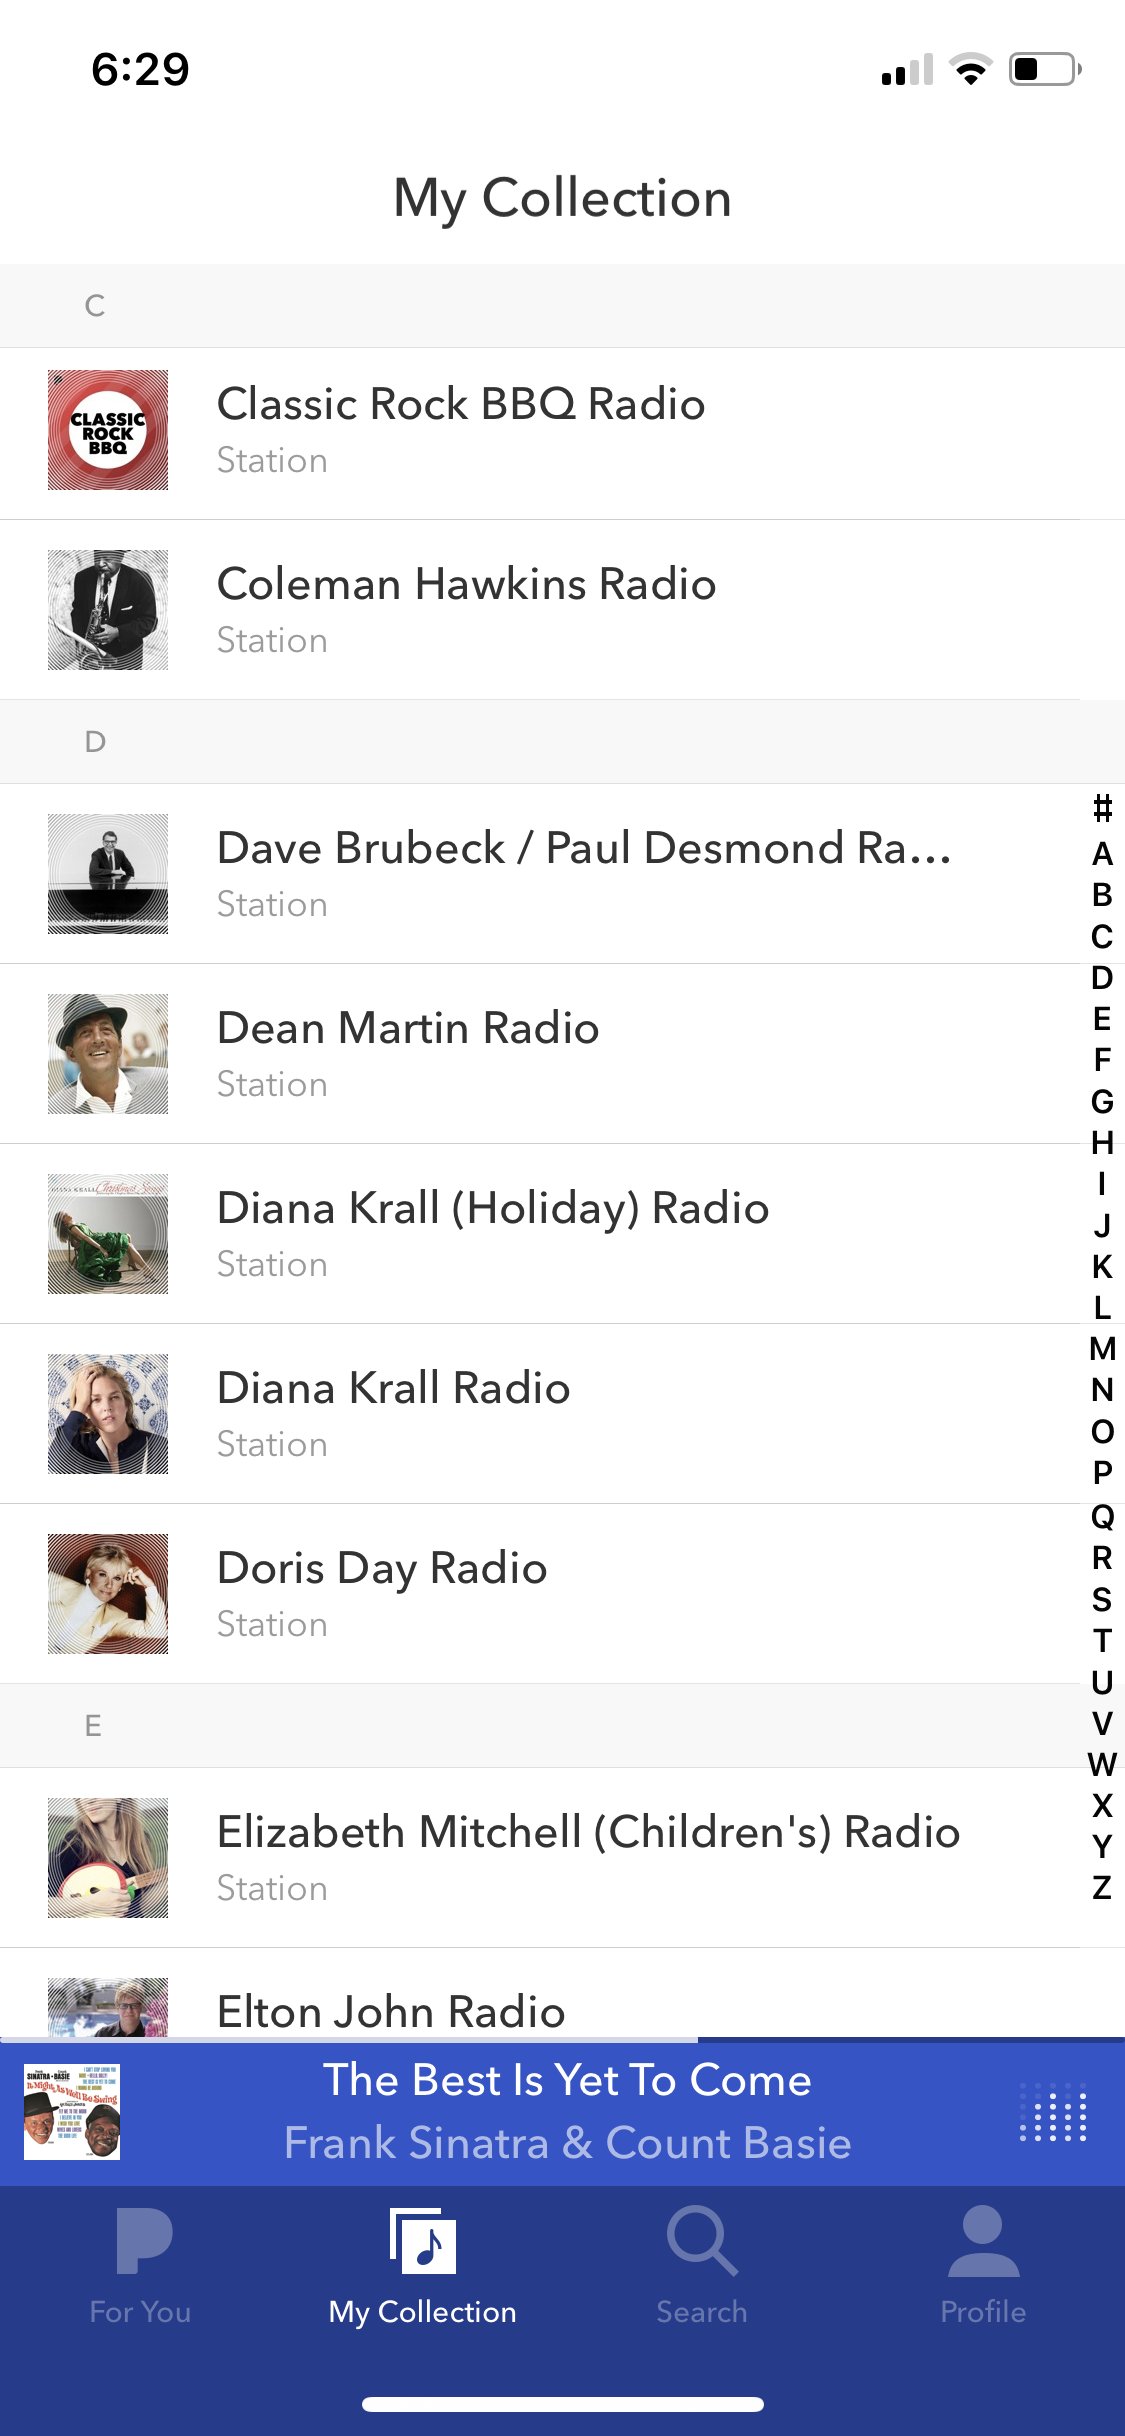
Task: Tap the Coleman Hawkins station artwork
Action: pyautogui.click(x=108, y=610)
